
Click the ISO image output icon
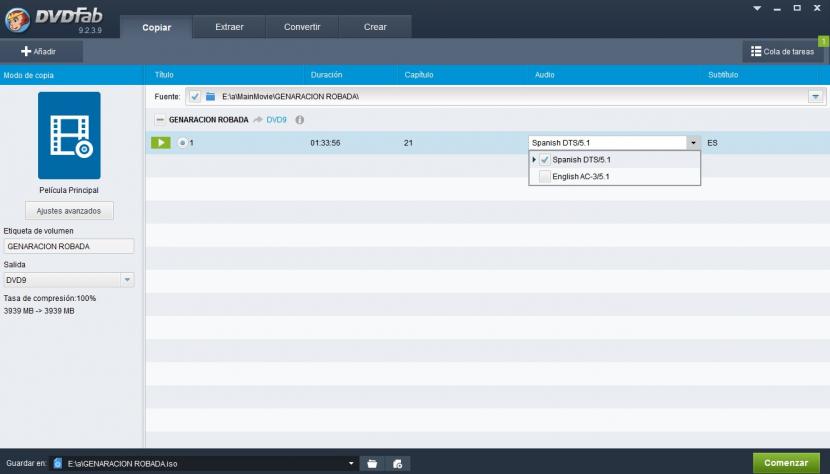398,464
